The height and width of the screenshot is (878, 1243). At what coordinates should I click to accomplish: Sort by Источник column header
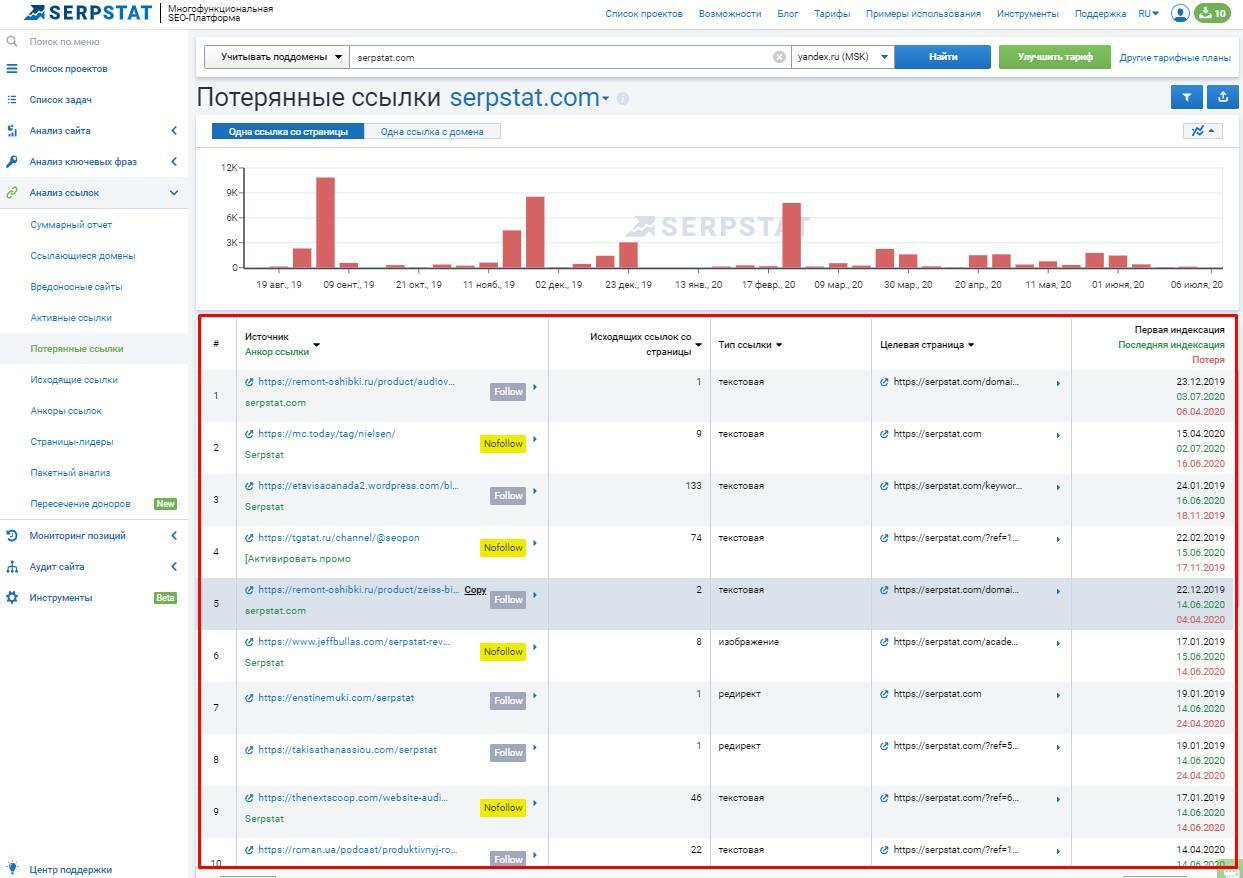267,337
